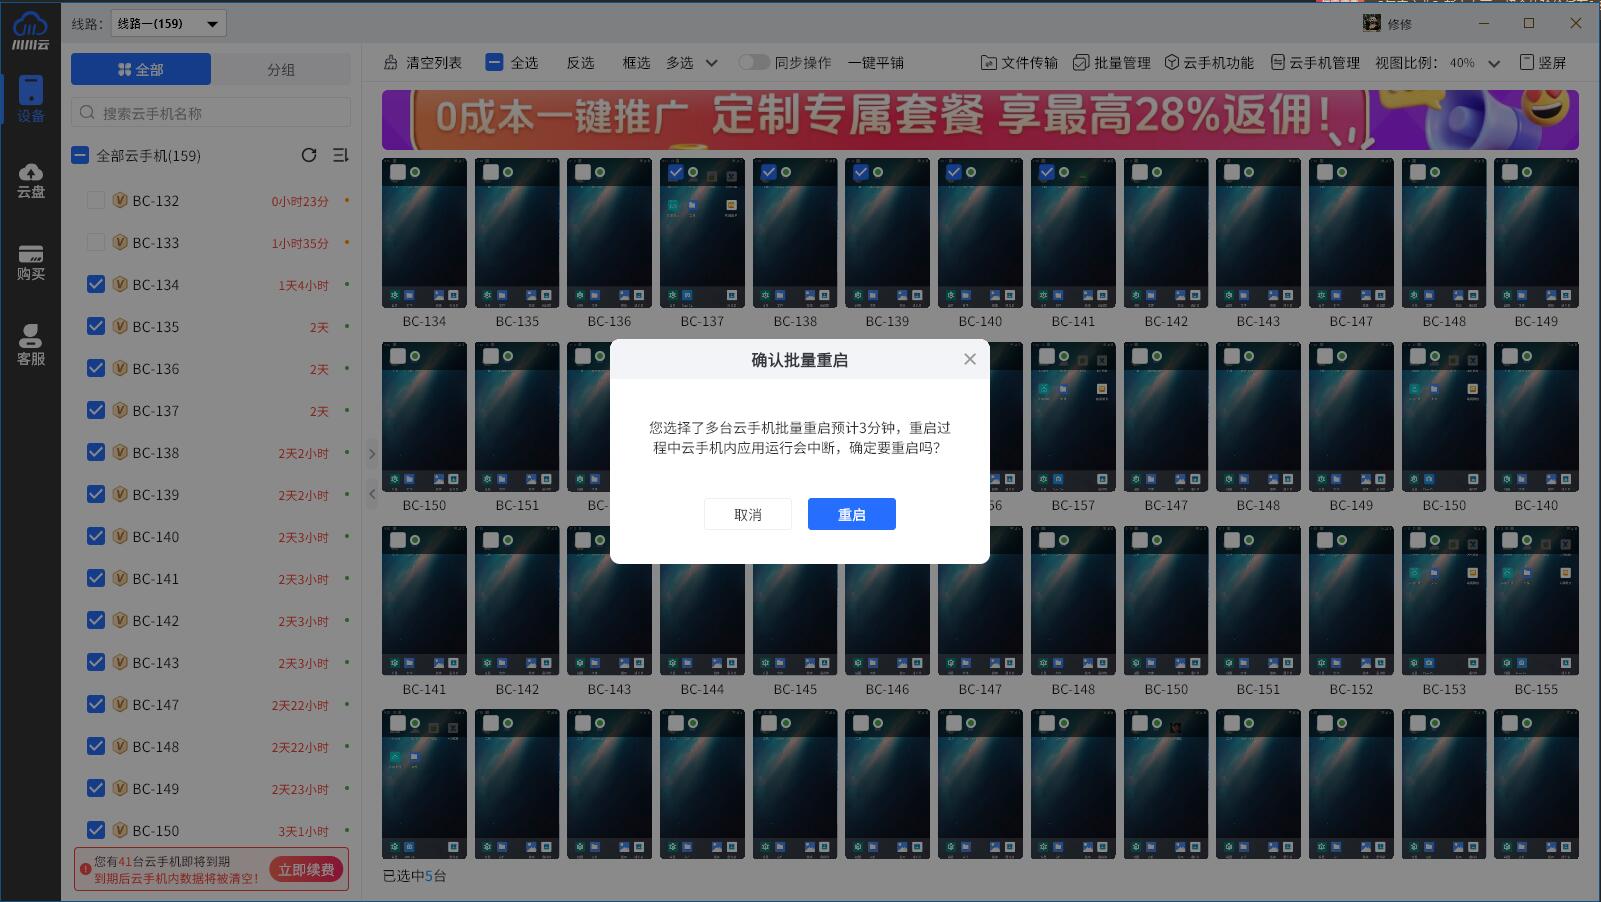Open 文件传输 file transfer tool
The image size is (1601, 902).
coord(1018,63)
